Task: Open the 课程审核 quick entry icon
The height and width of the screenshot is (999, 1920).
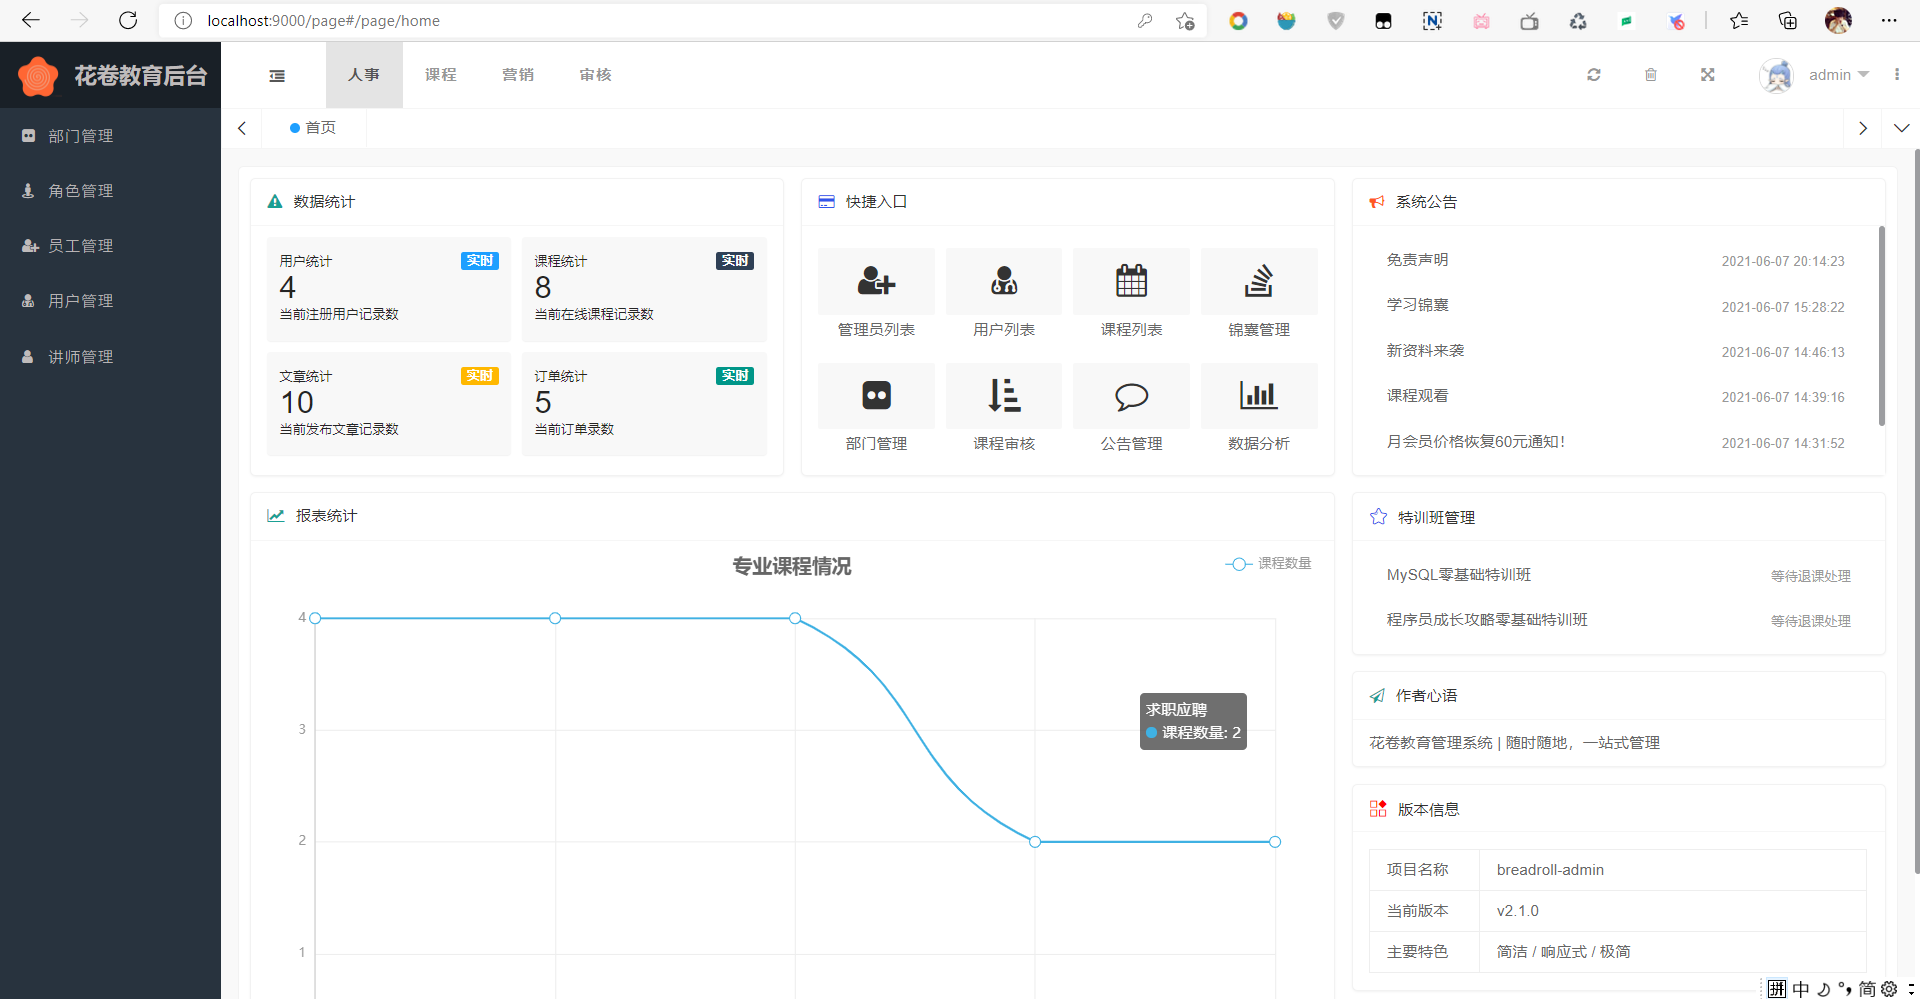Action: [1004, 396]
